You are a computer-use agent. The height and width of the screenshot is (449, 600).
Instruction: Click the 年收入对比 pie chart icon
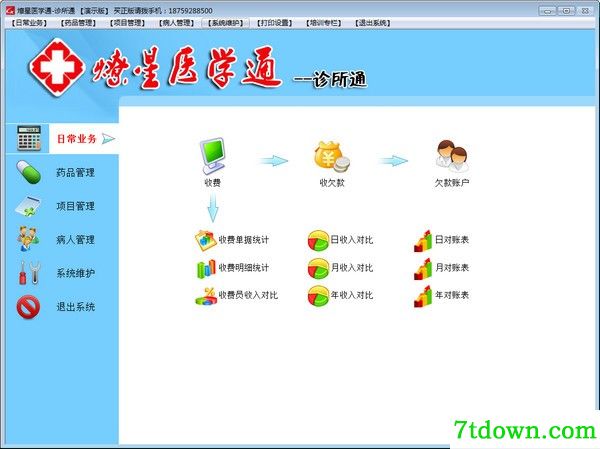[318, 296]
